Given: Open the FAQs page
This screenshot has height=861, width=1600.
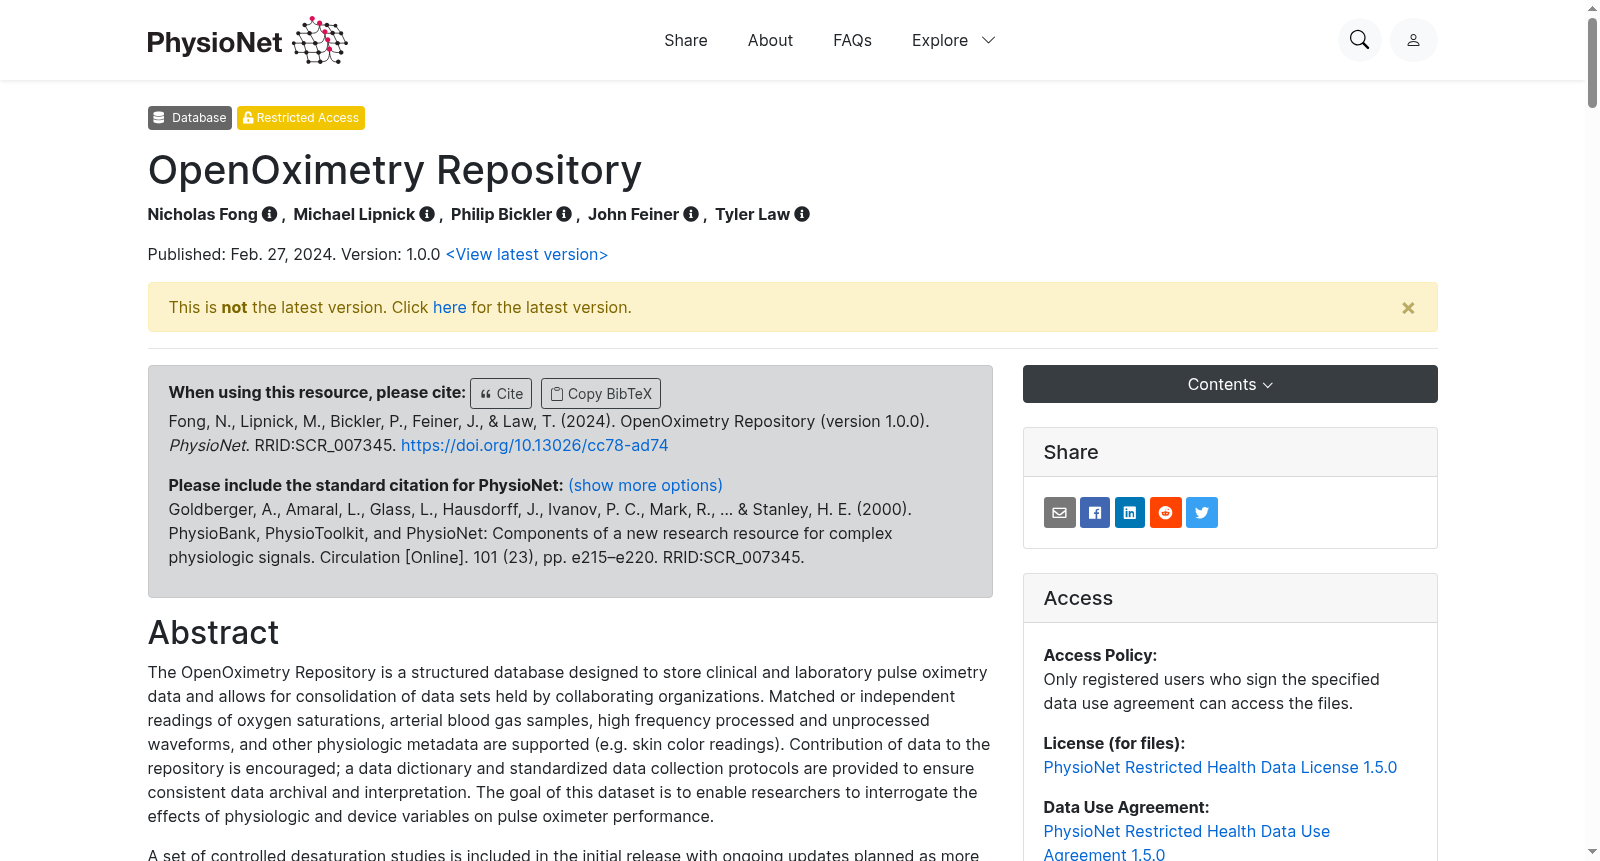Looking at the screenshot, I should pos(852,40).
